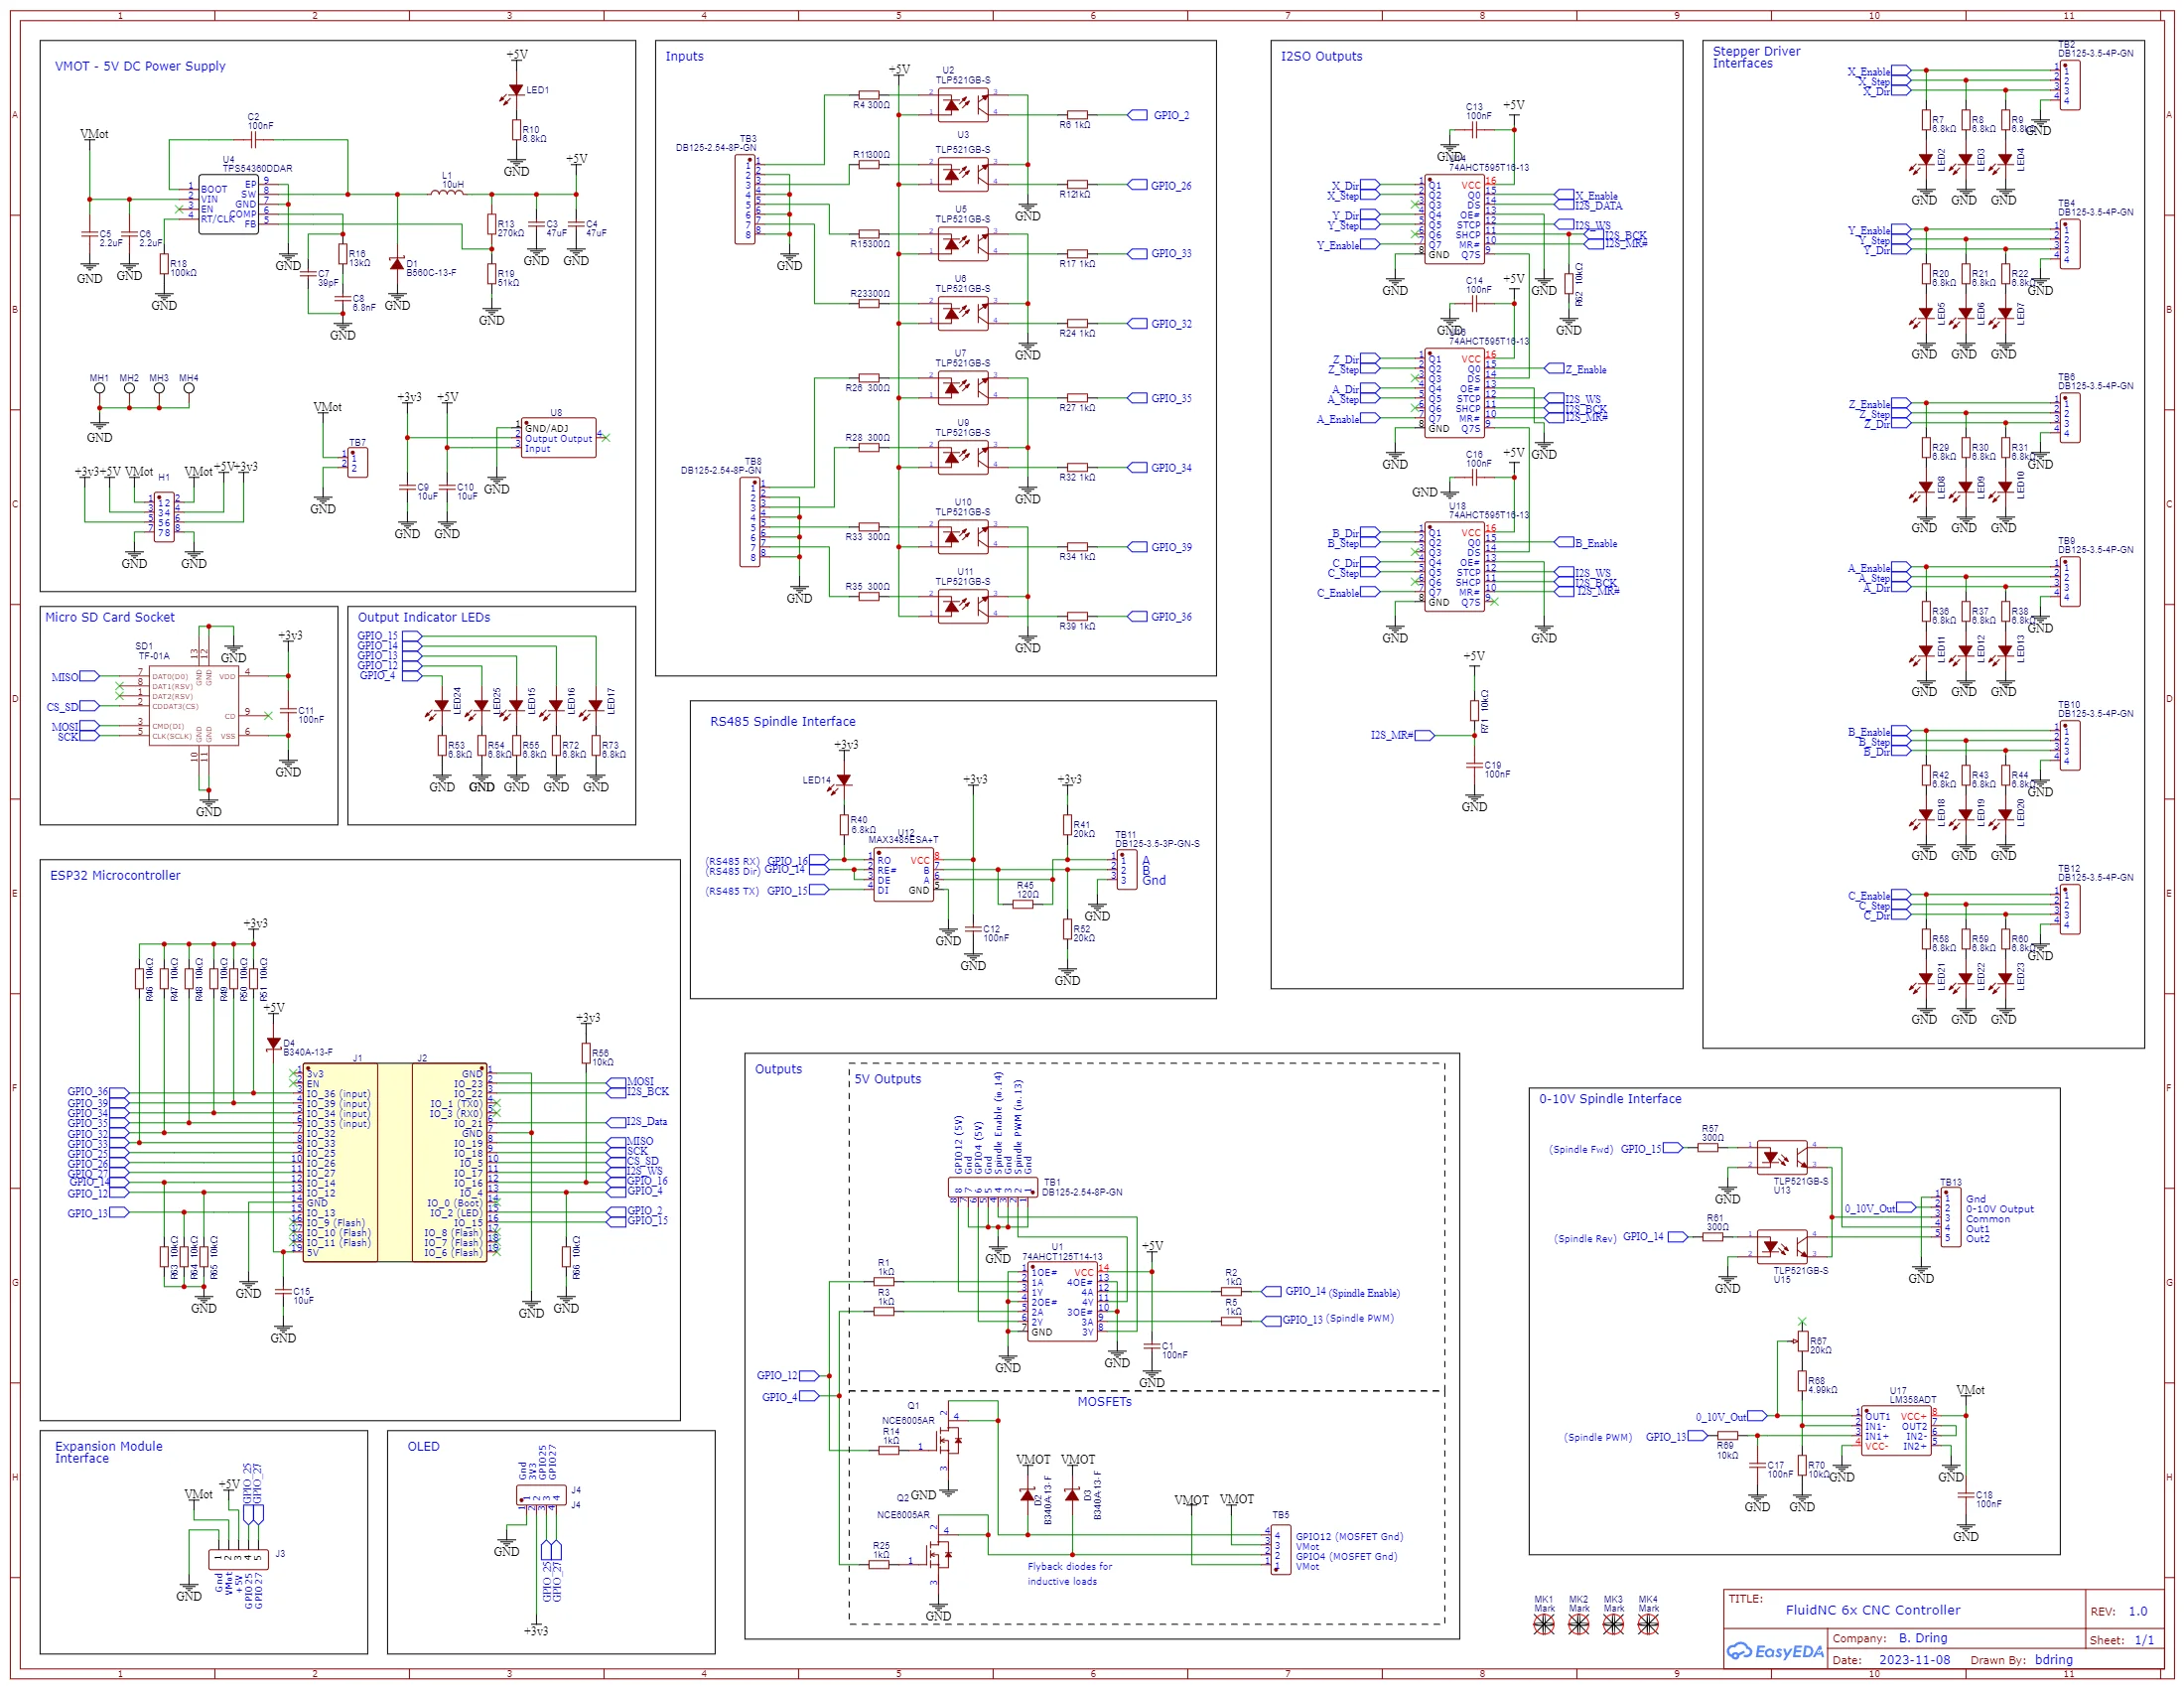Click the H1 eight-pin header symbol

(164, 517)
